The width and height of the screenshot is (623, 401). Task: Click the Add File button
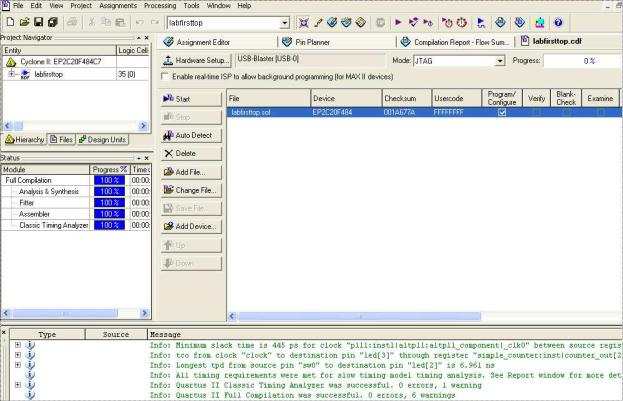point(191,172)
